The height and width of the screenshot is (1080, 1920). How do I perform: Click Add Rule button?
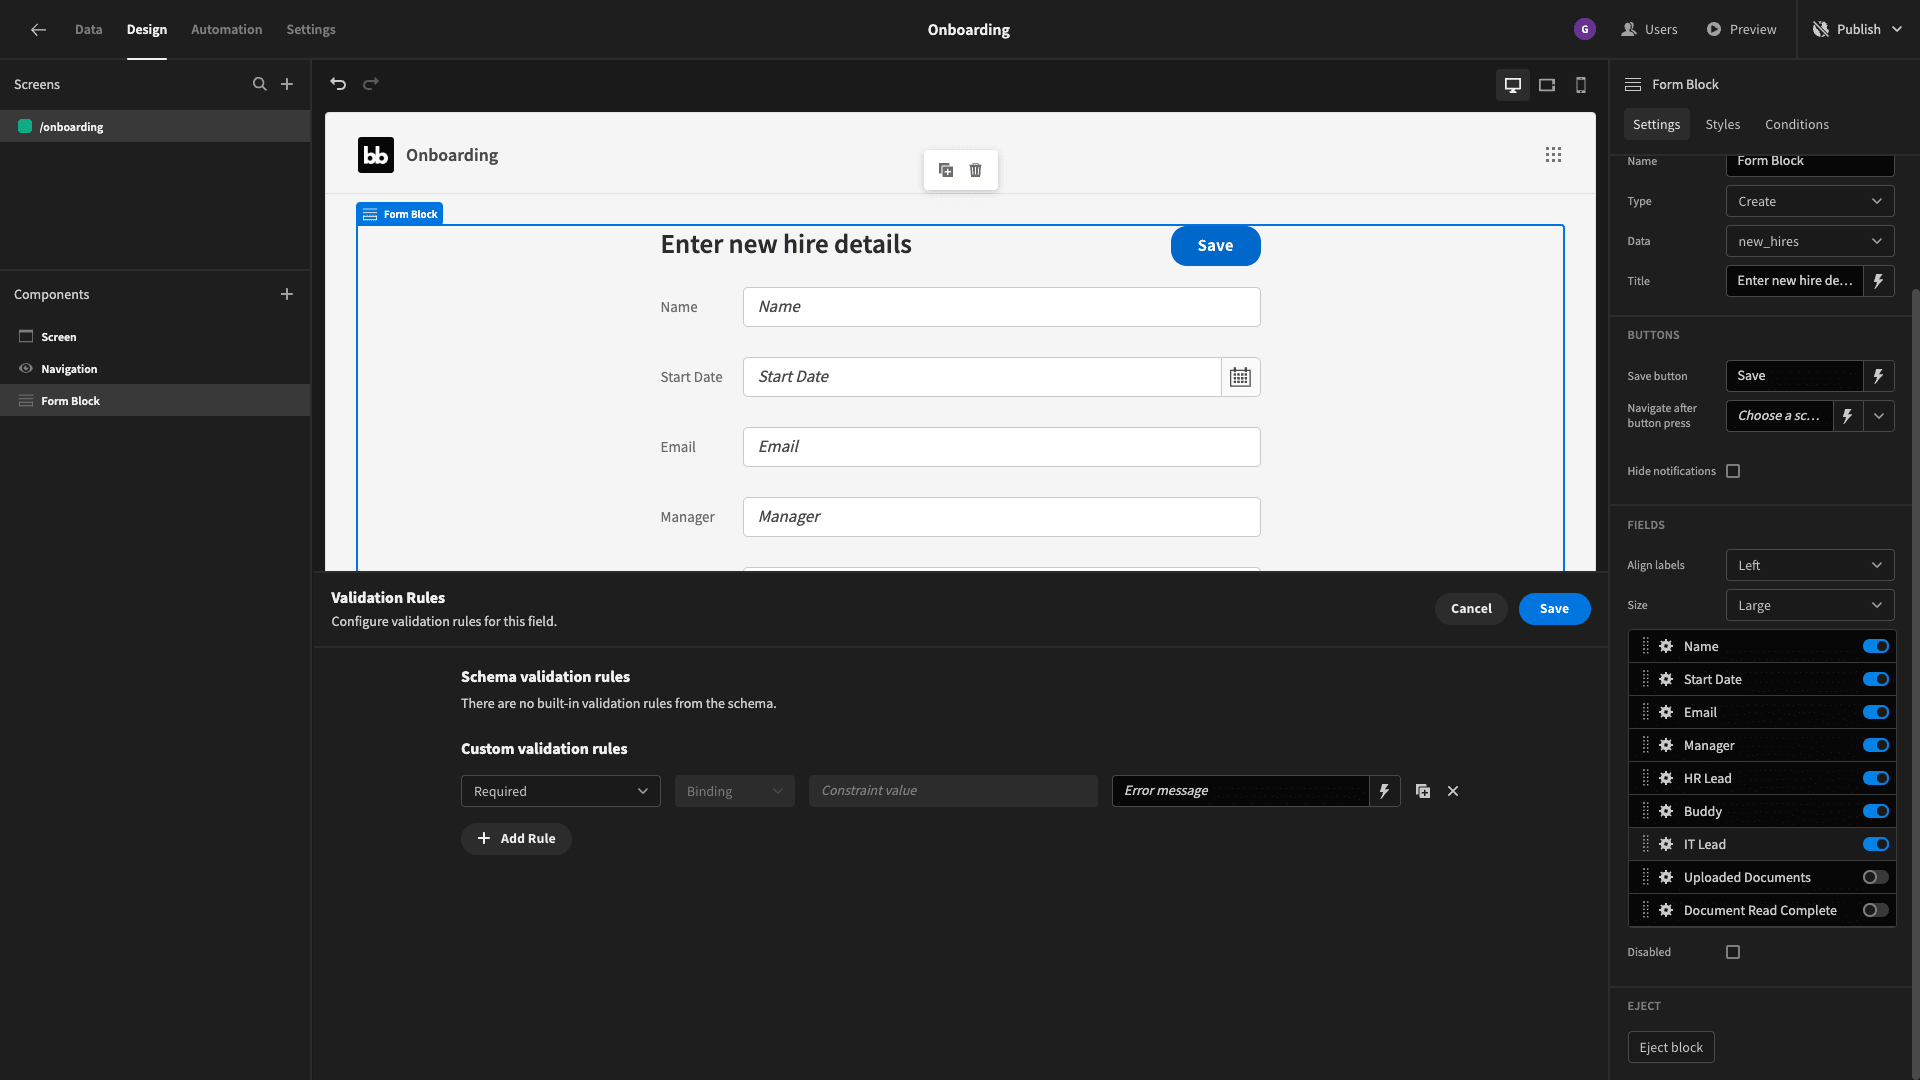click(516, 839)
